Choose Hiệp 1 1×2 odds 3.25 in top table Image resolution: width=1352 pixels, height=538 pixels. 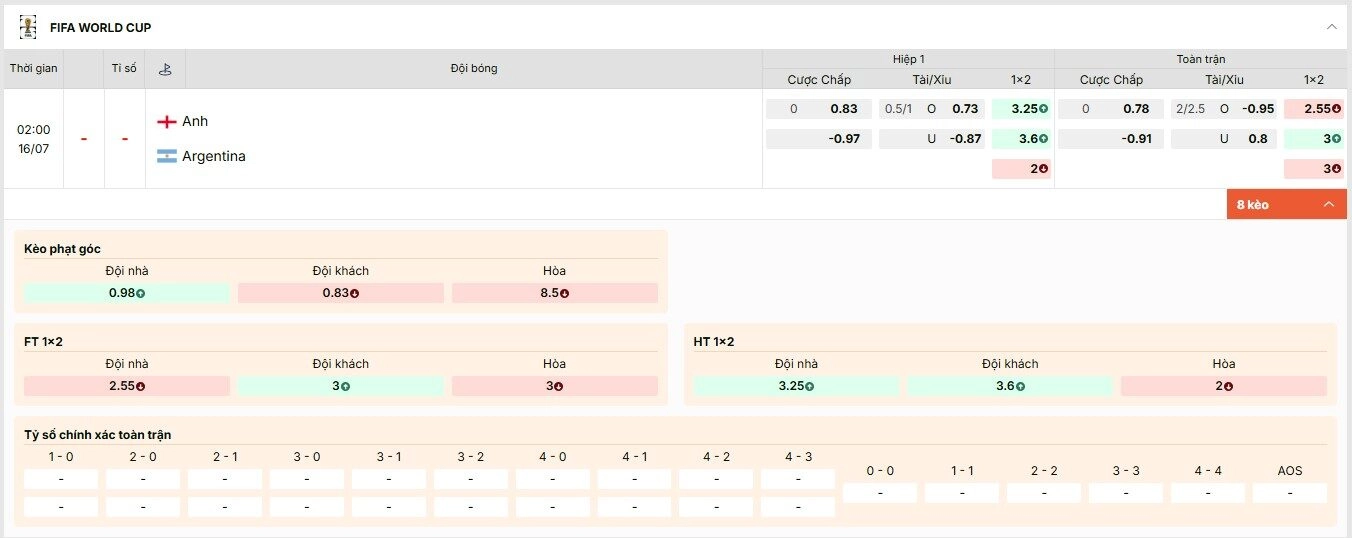tap(1021, 109)
